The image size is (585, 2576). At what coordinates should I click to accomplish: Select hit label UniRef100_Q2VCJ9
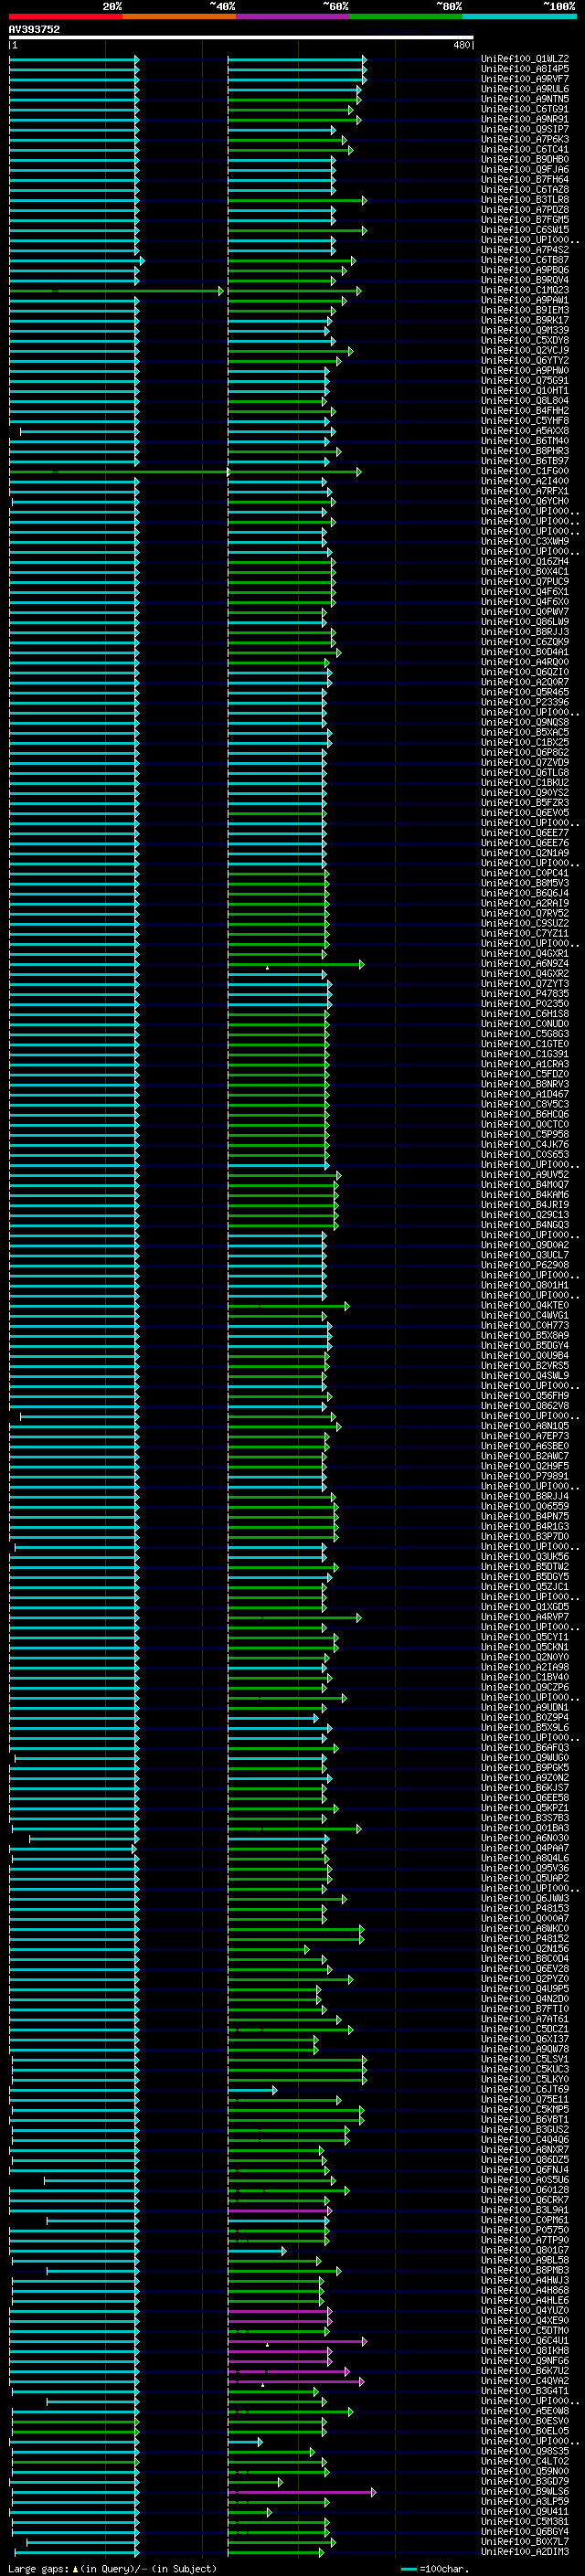coord(525,350)
